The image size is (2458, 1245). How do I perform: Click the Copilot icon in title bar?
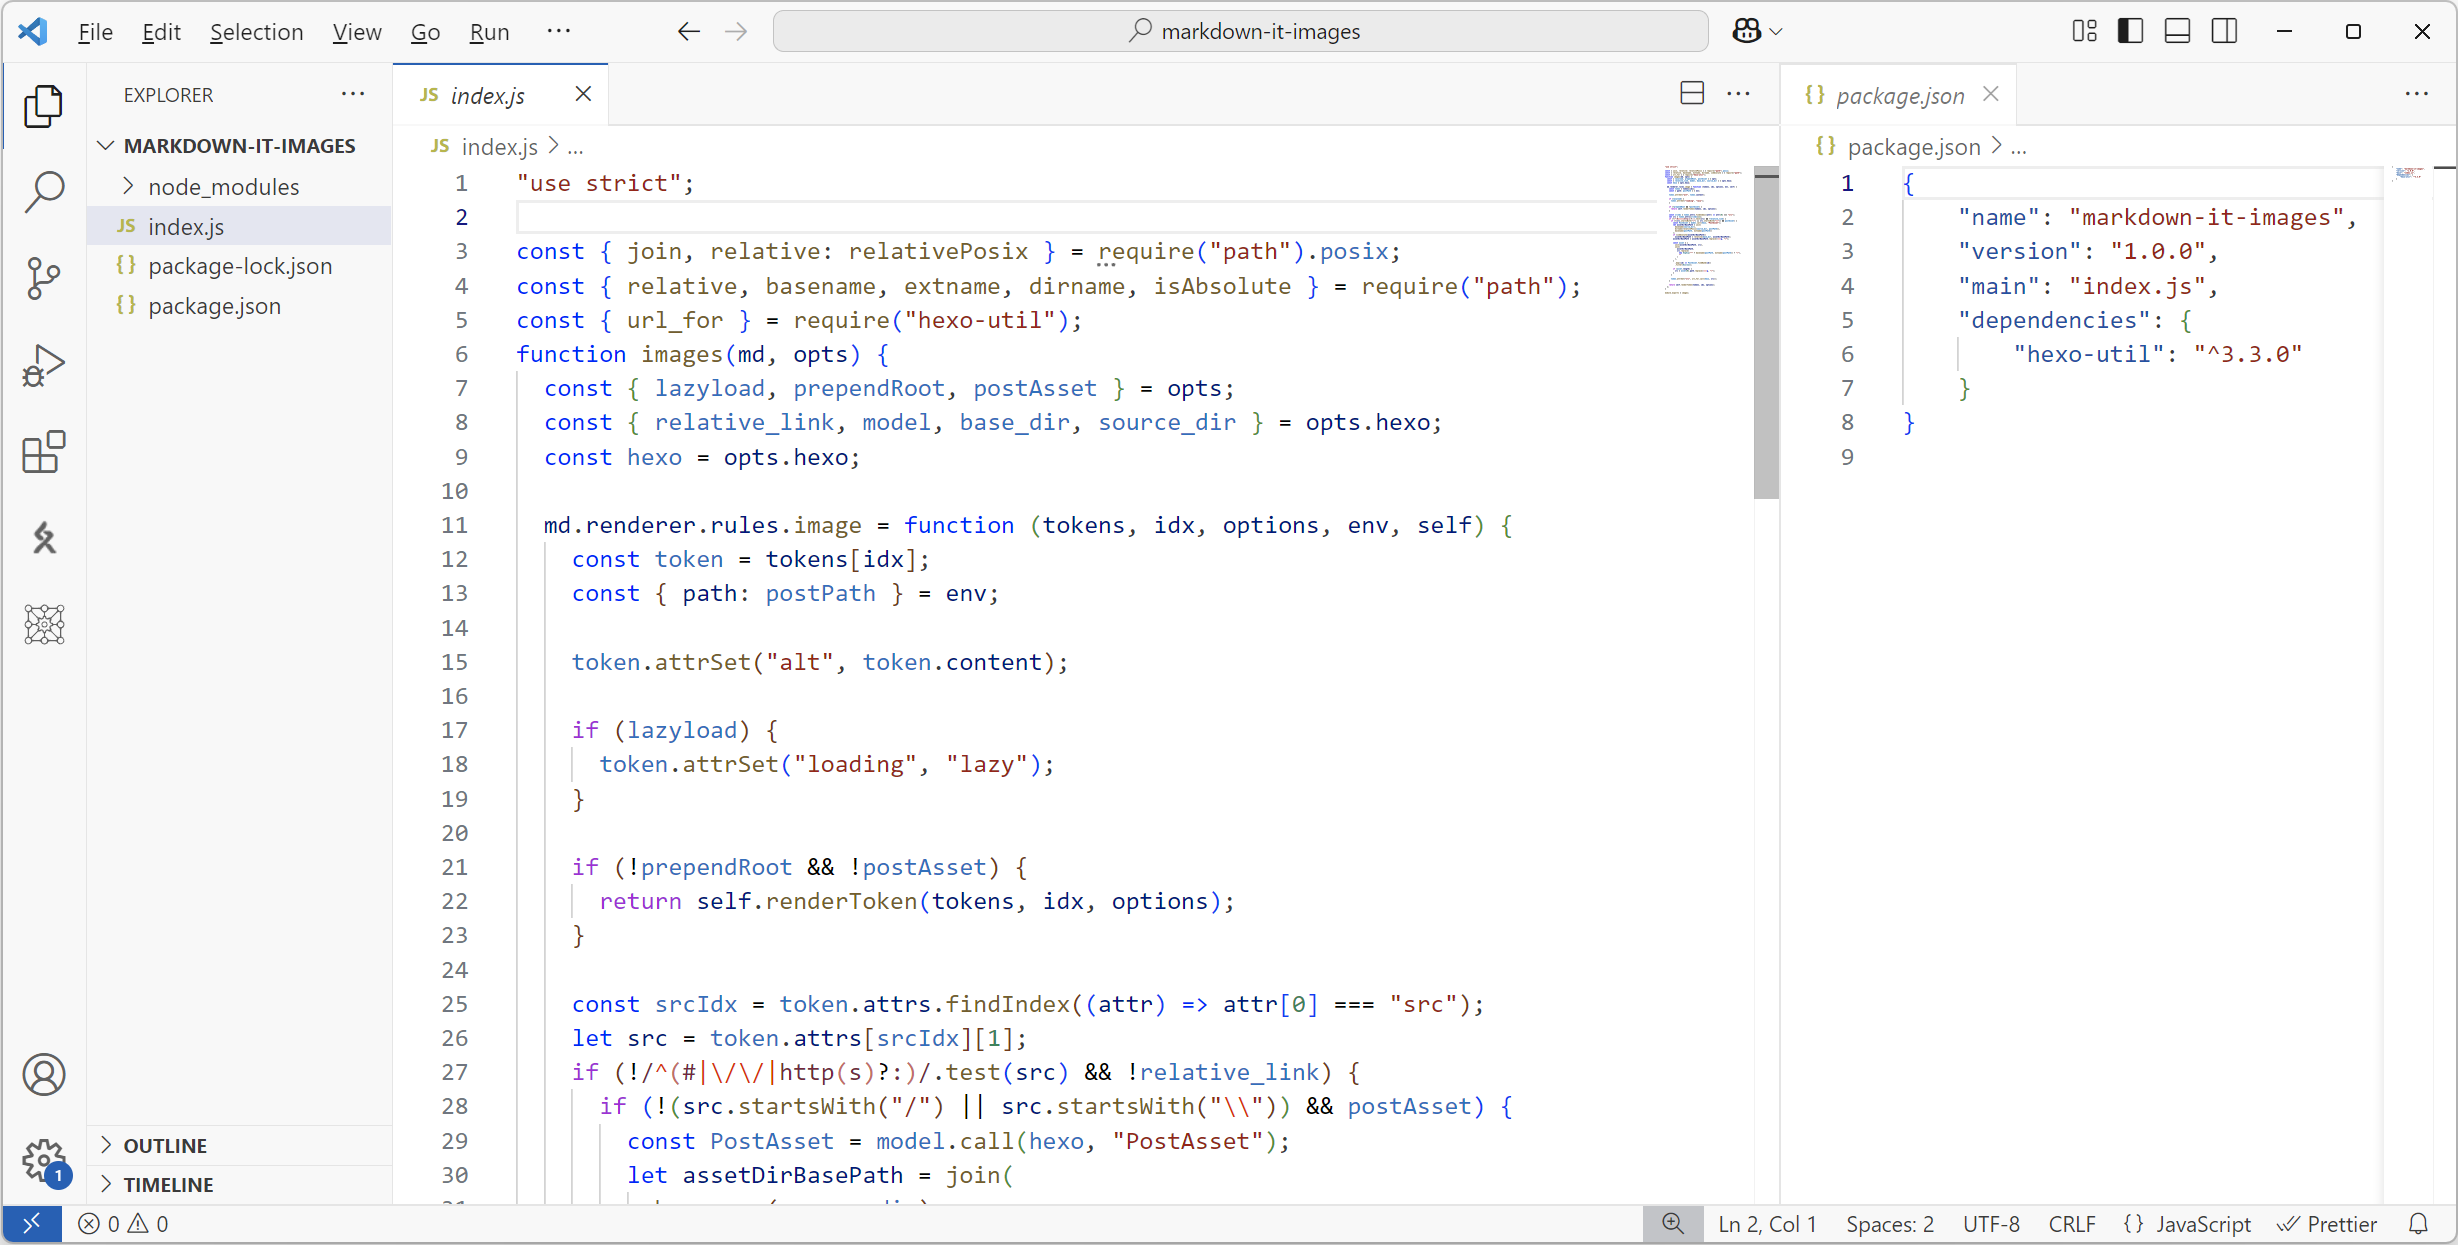coord(1747,31)
